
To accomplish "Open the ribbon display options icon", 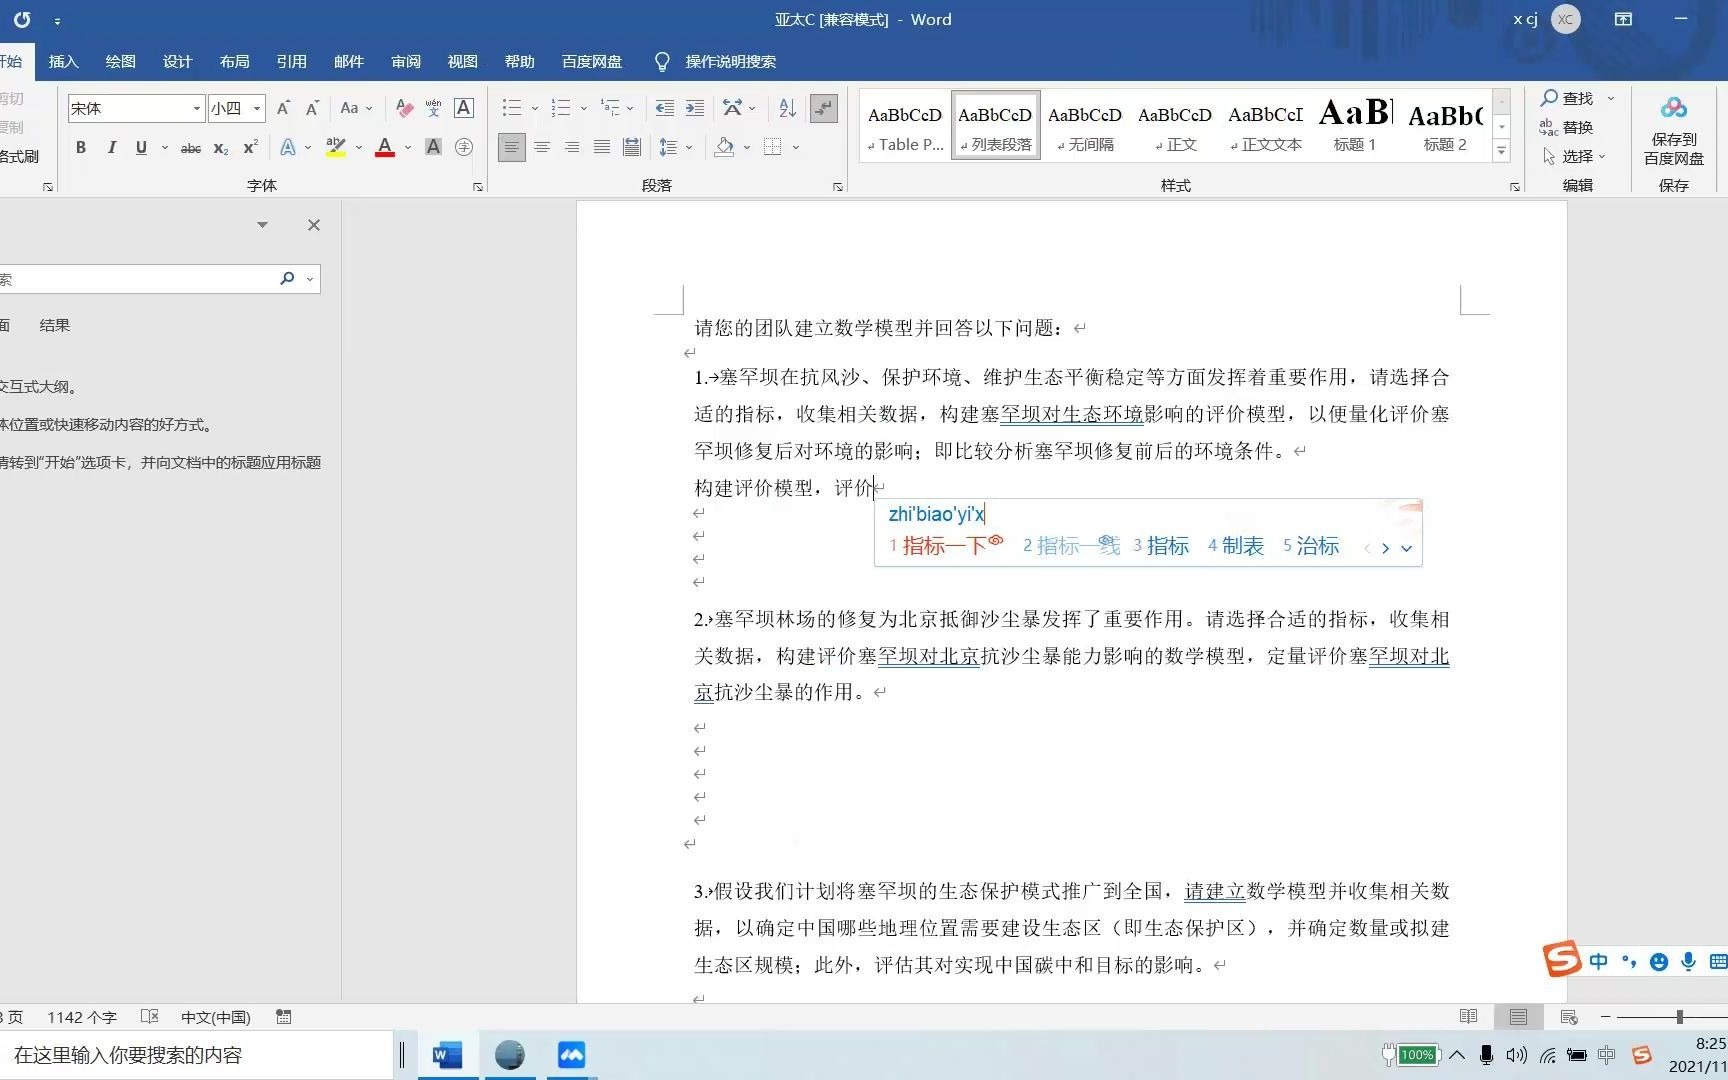I will coord(1623,19).
